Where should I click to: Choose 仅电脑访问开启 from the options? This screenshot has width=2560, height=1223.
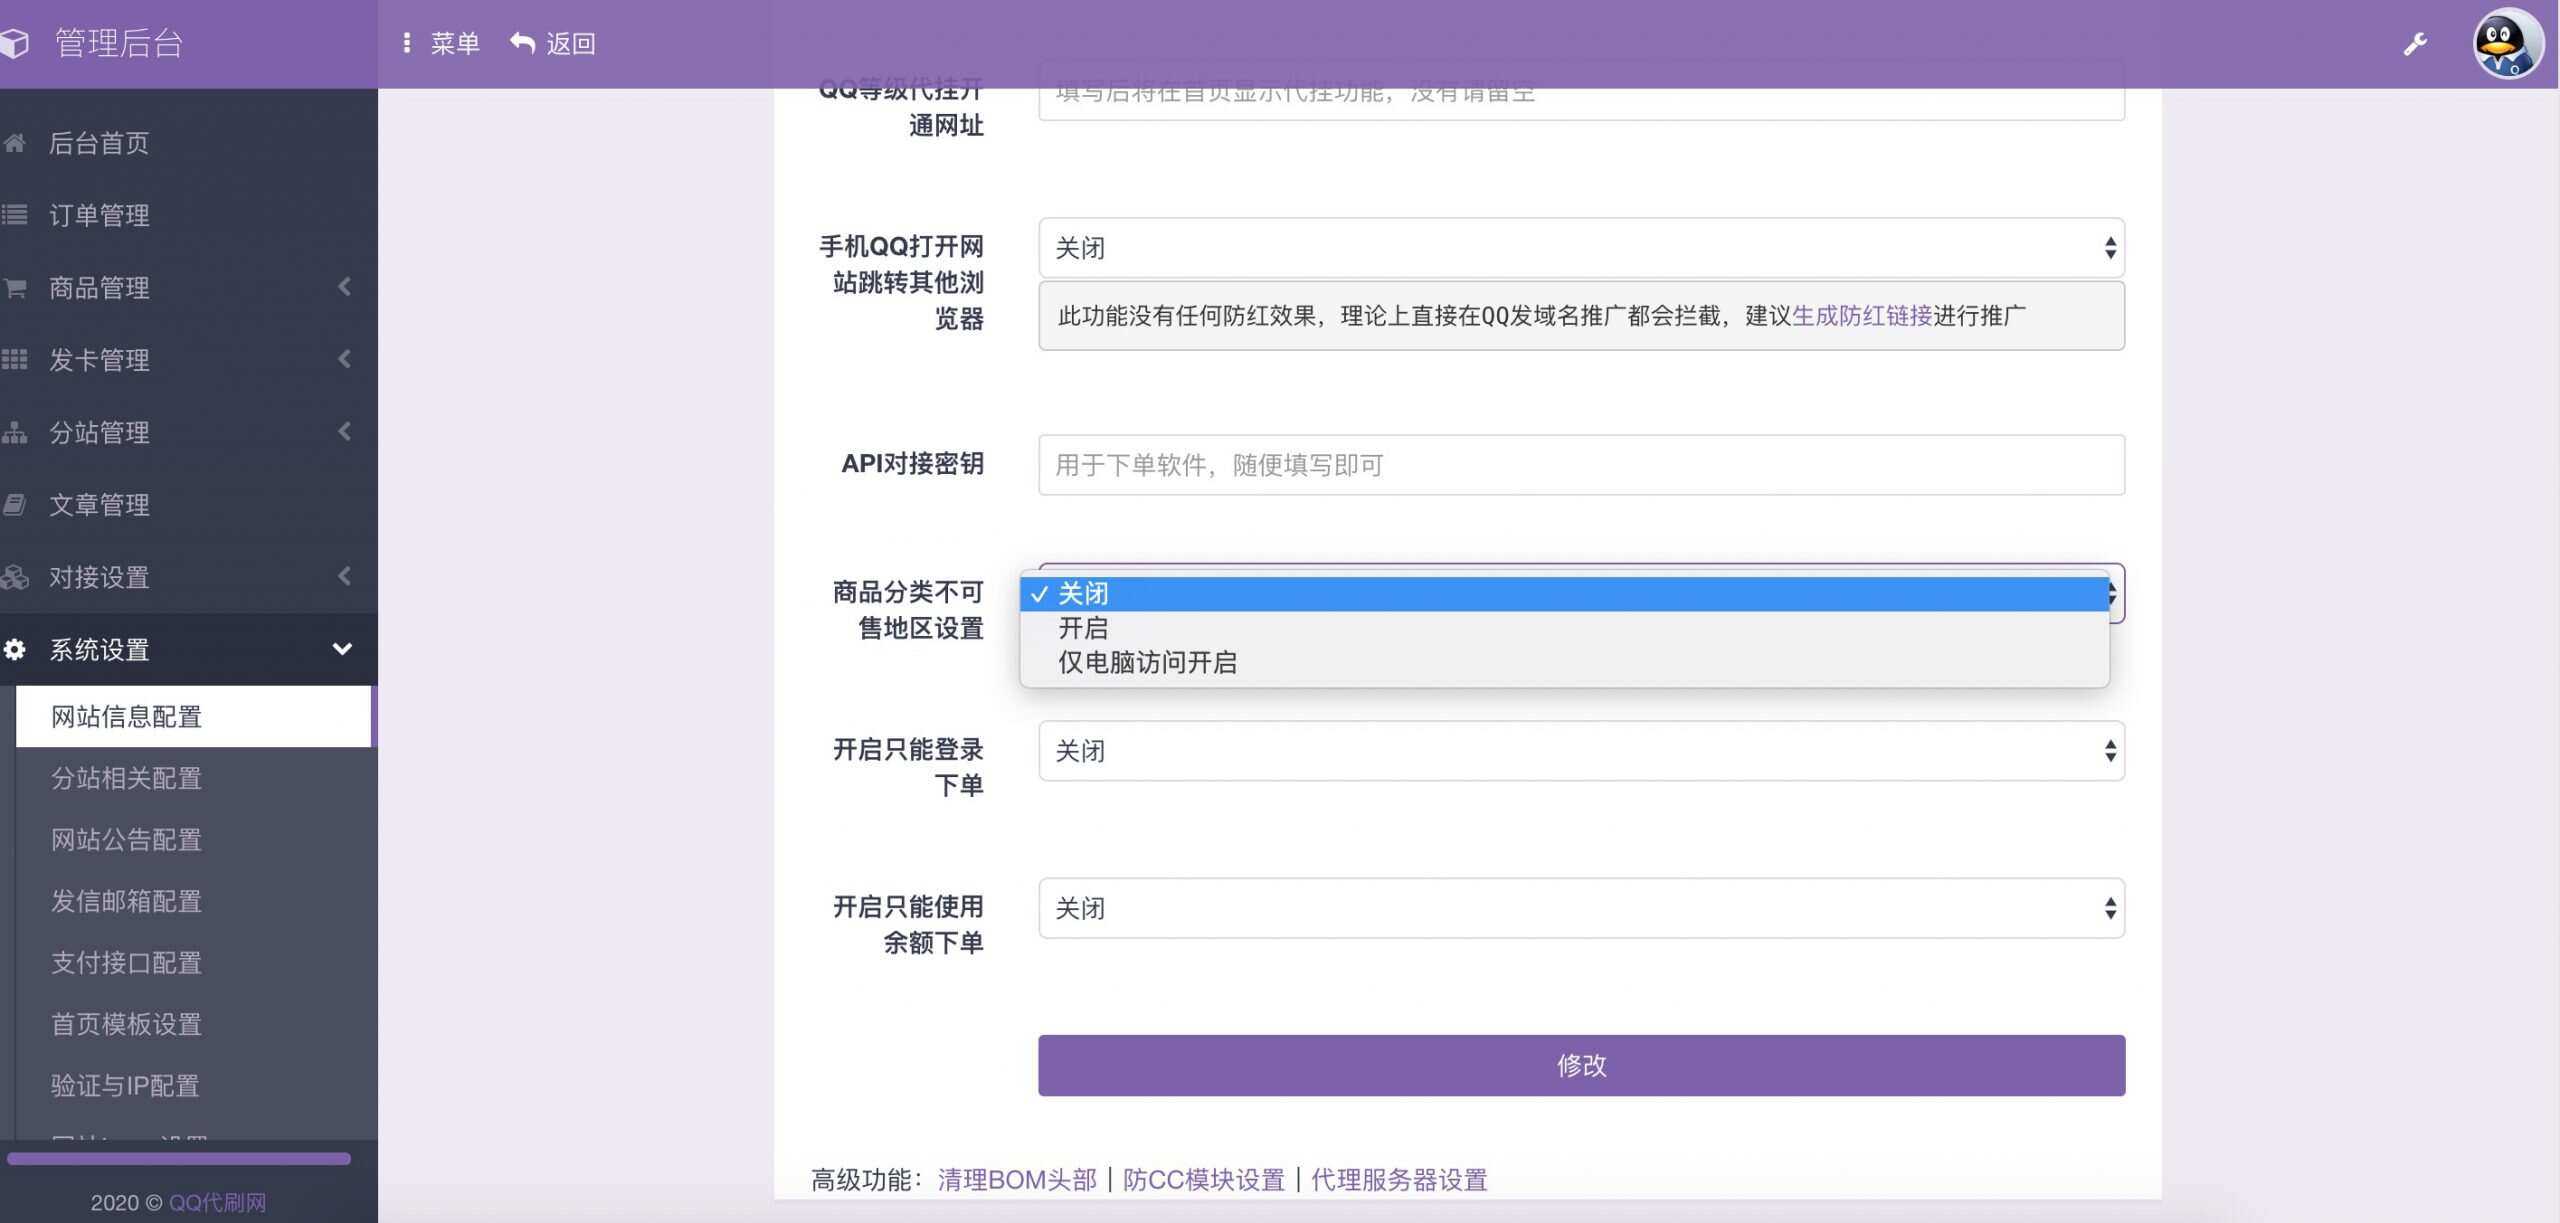pos(1147,661)
